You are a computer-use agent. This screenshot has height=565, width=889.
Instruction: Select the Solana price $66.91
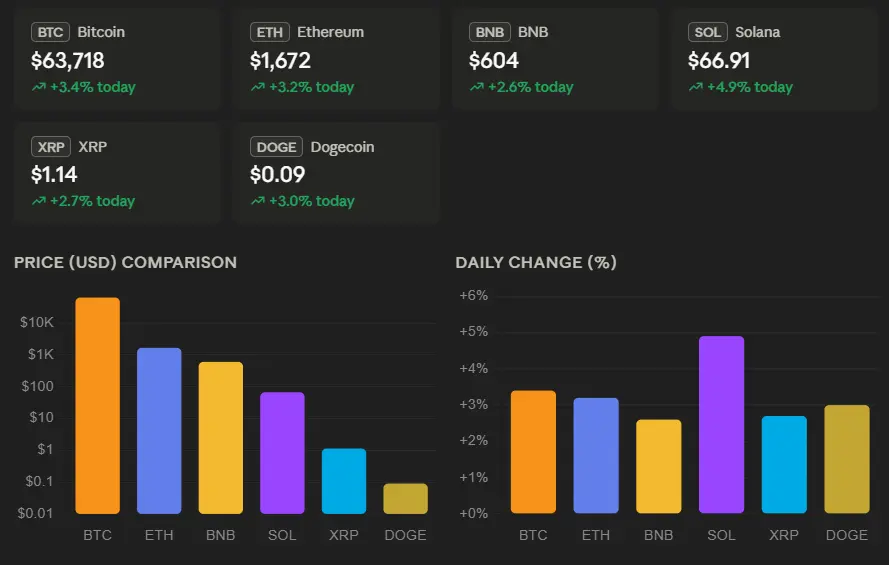719,61
